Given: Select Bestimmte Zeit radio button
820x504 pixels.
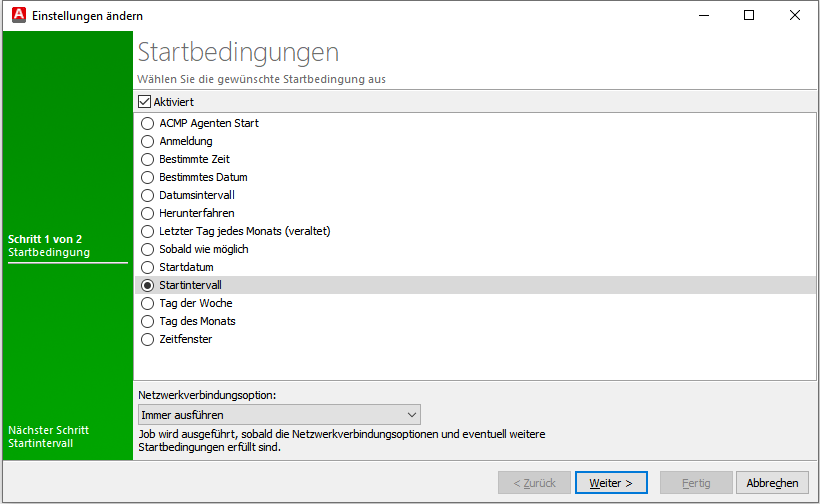Looking at the screenshot, I should pyautogui.click(x=148, y=159).
